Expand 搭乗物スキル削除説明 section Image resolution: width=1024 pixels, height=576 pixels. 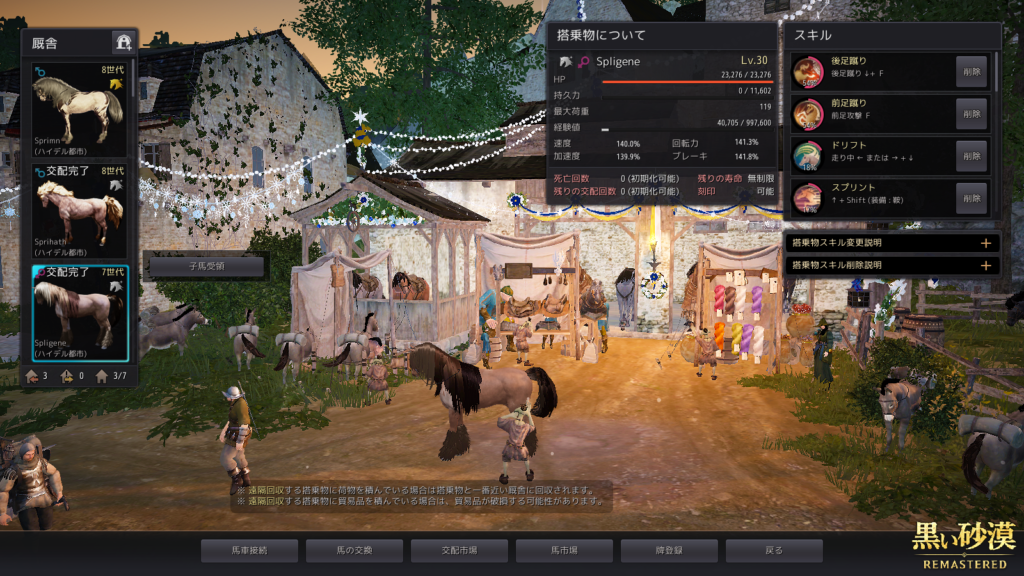coord(985,265)
